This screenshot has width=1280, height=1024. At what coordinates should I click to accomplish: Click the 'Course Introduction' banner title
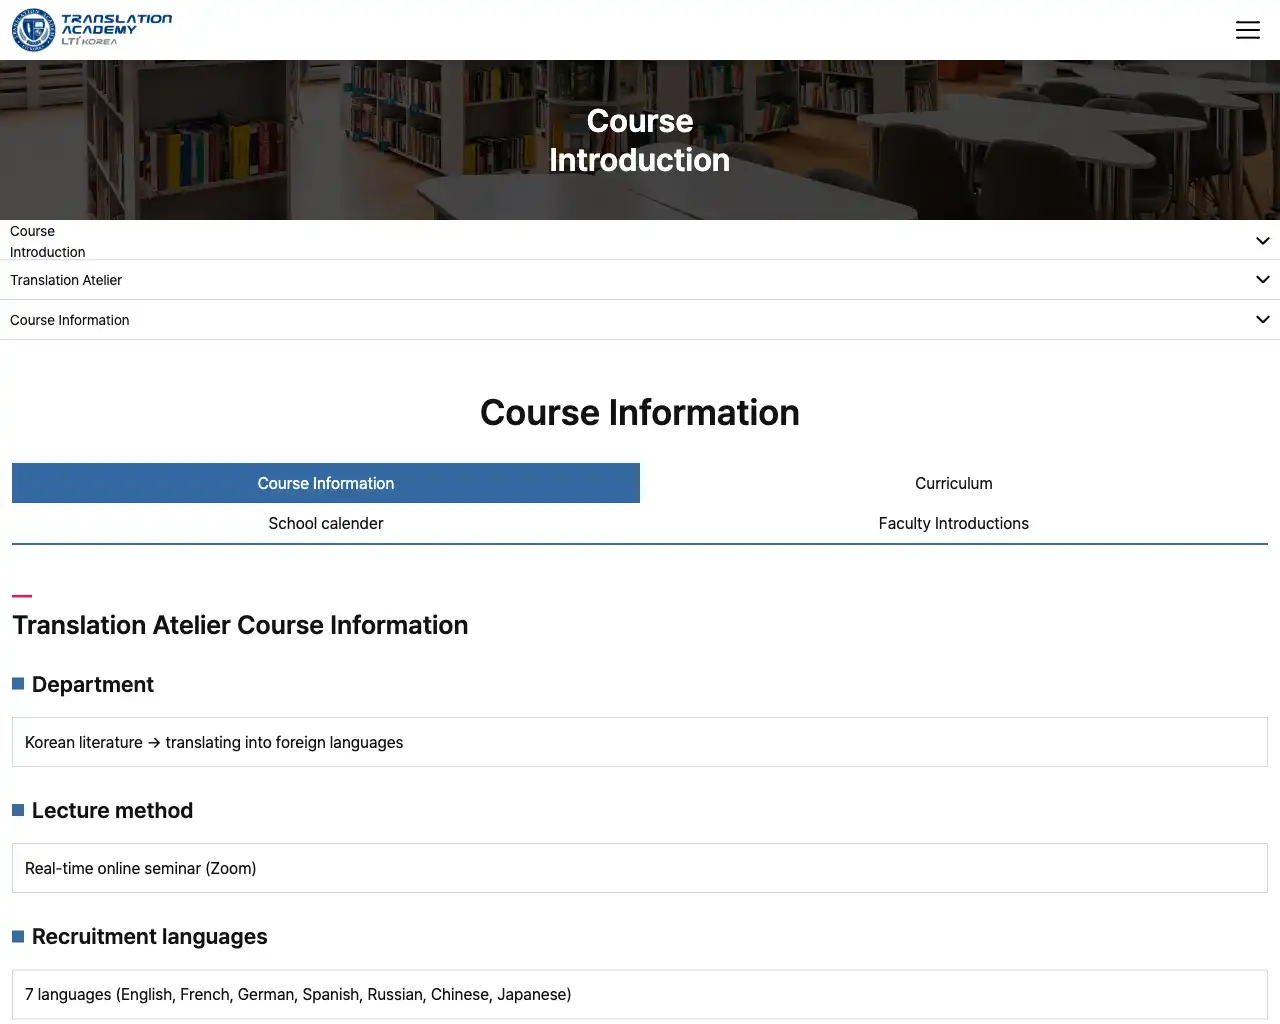(640, 140)
